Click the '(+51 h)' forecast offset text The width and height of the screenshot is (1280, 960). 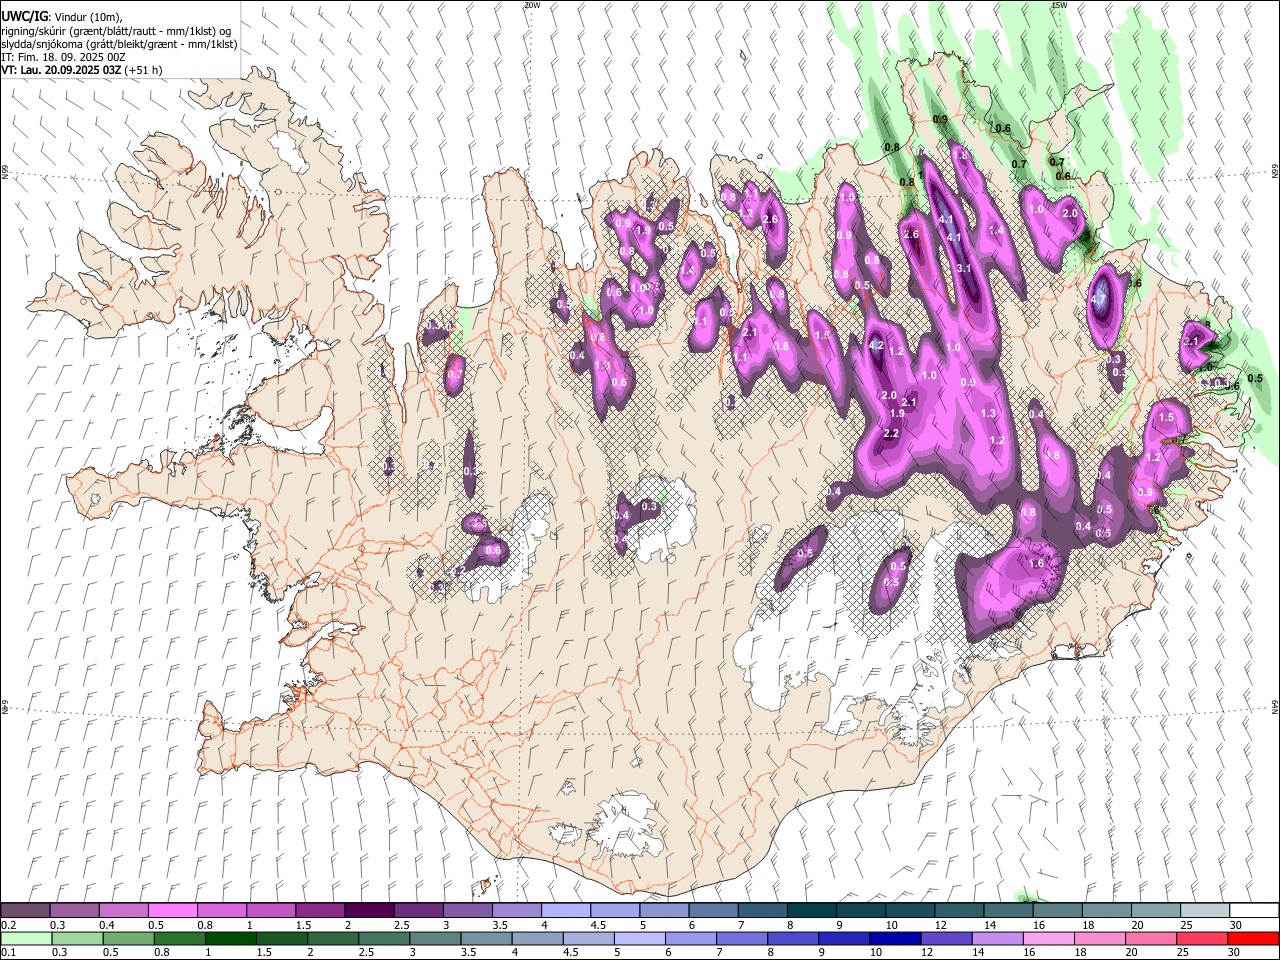point(143,70)
